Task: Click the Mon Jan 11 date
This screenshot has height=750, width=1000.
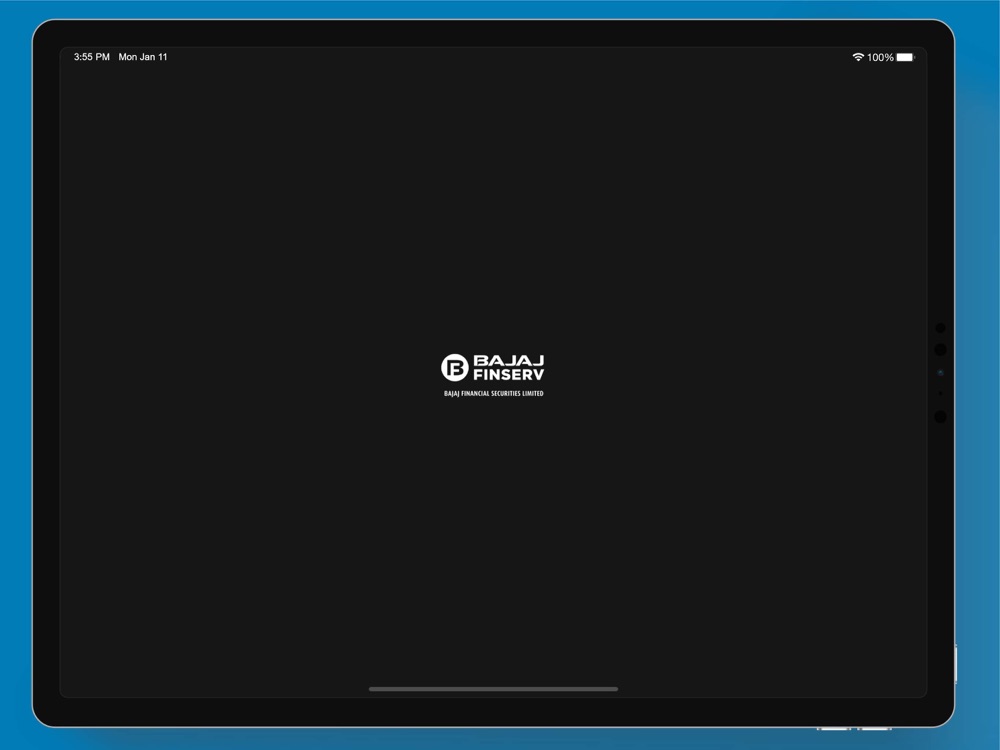Action: coord(143,57)
